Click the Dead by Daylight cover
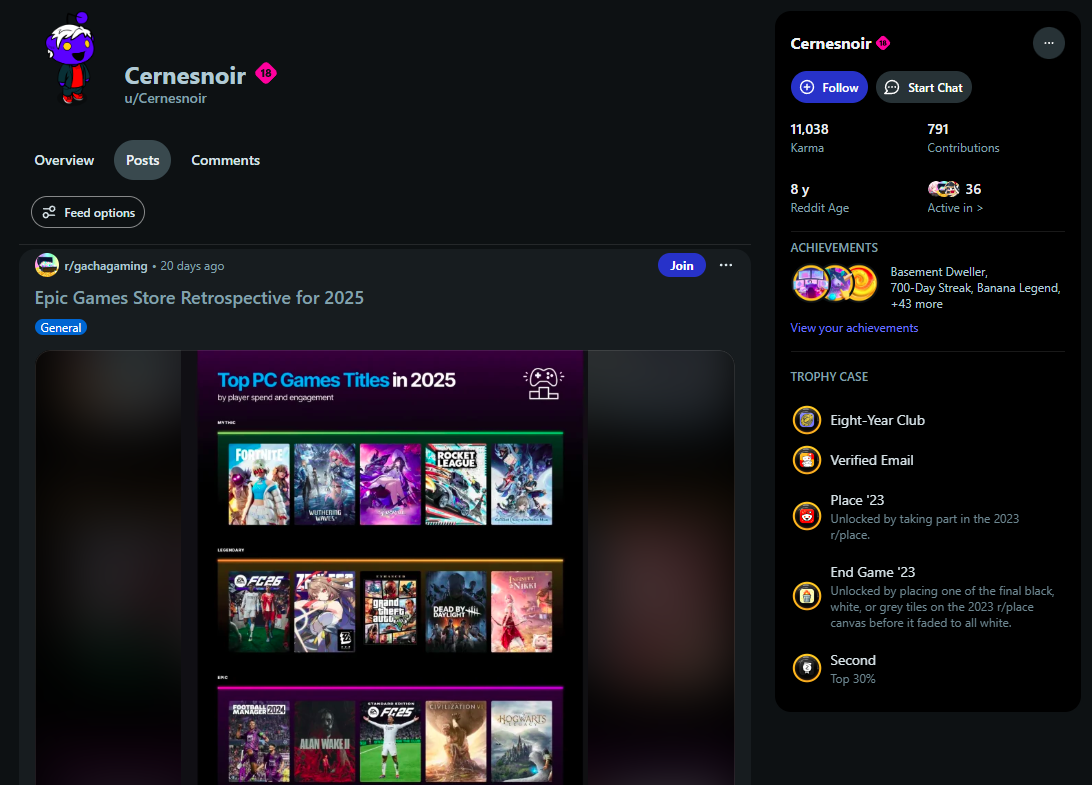1092x785 pixels. click(x=455, y=612)
